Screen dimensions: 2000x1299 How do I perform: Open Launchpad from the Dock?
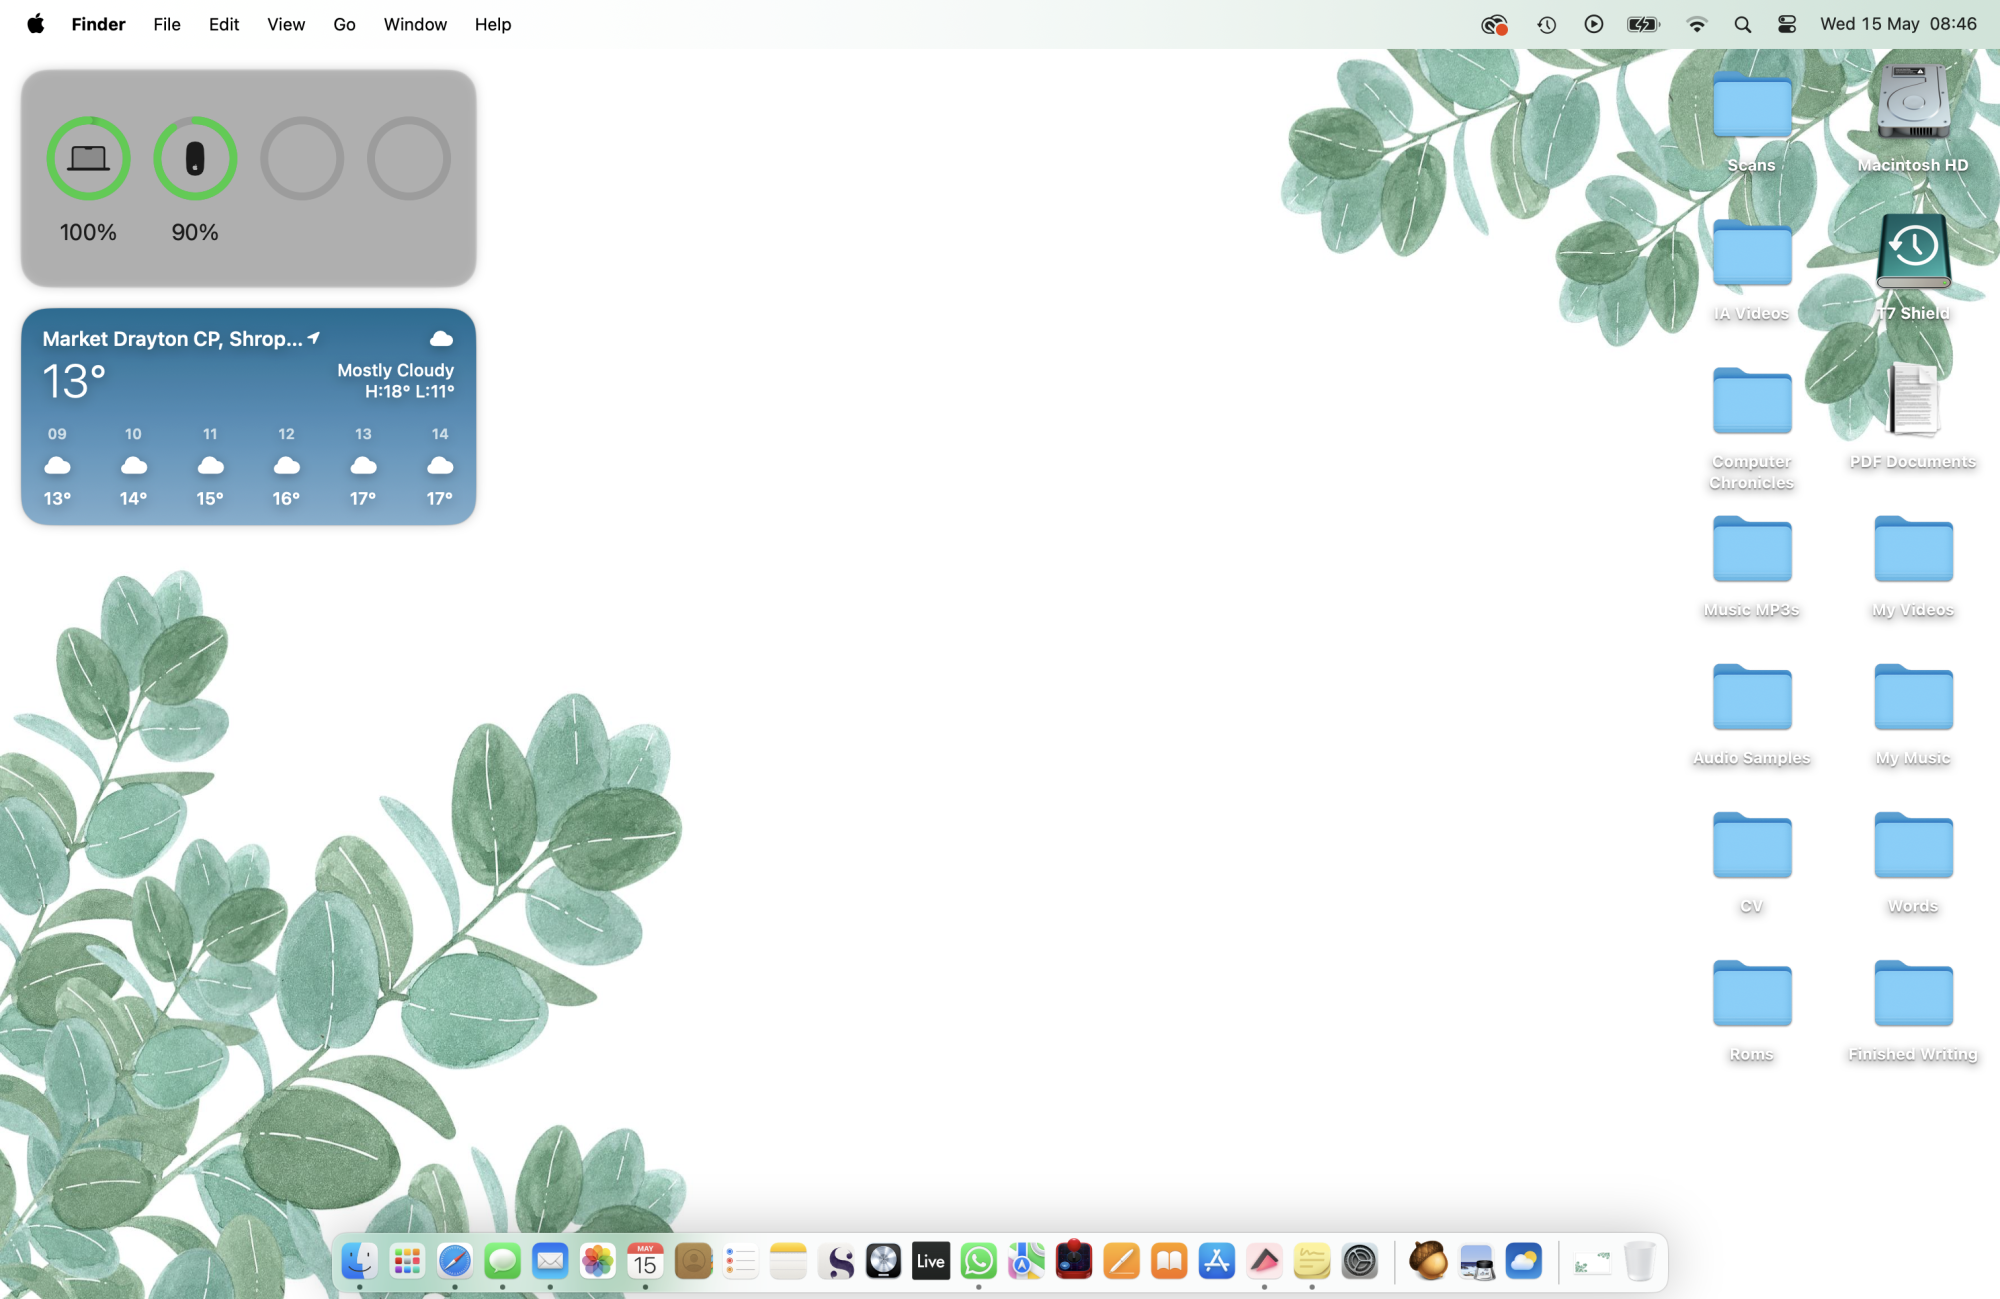[x=407, y=1261]
